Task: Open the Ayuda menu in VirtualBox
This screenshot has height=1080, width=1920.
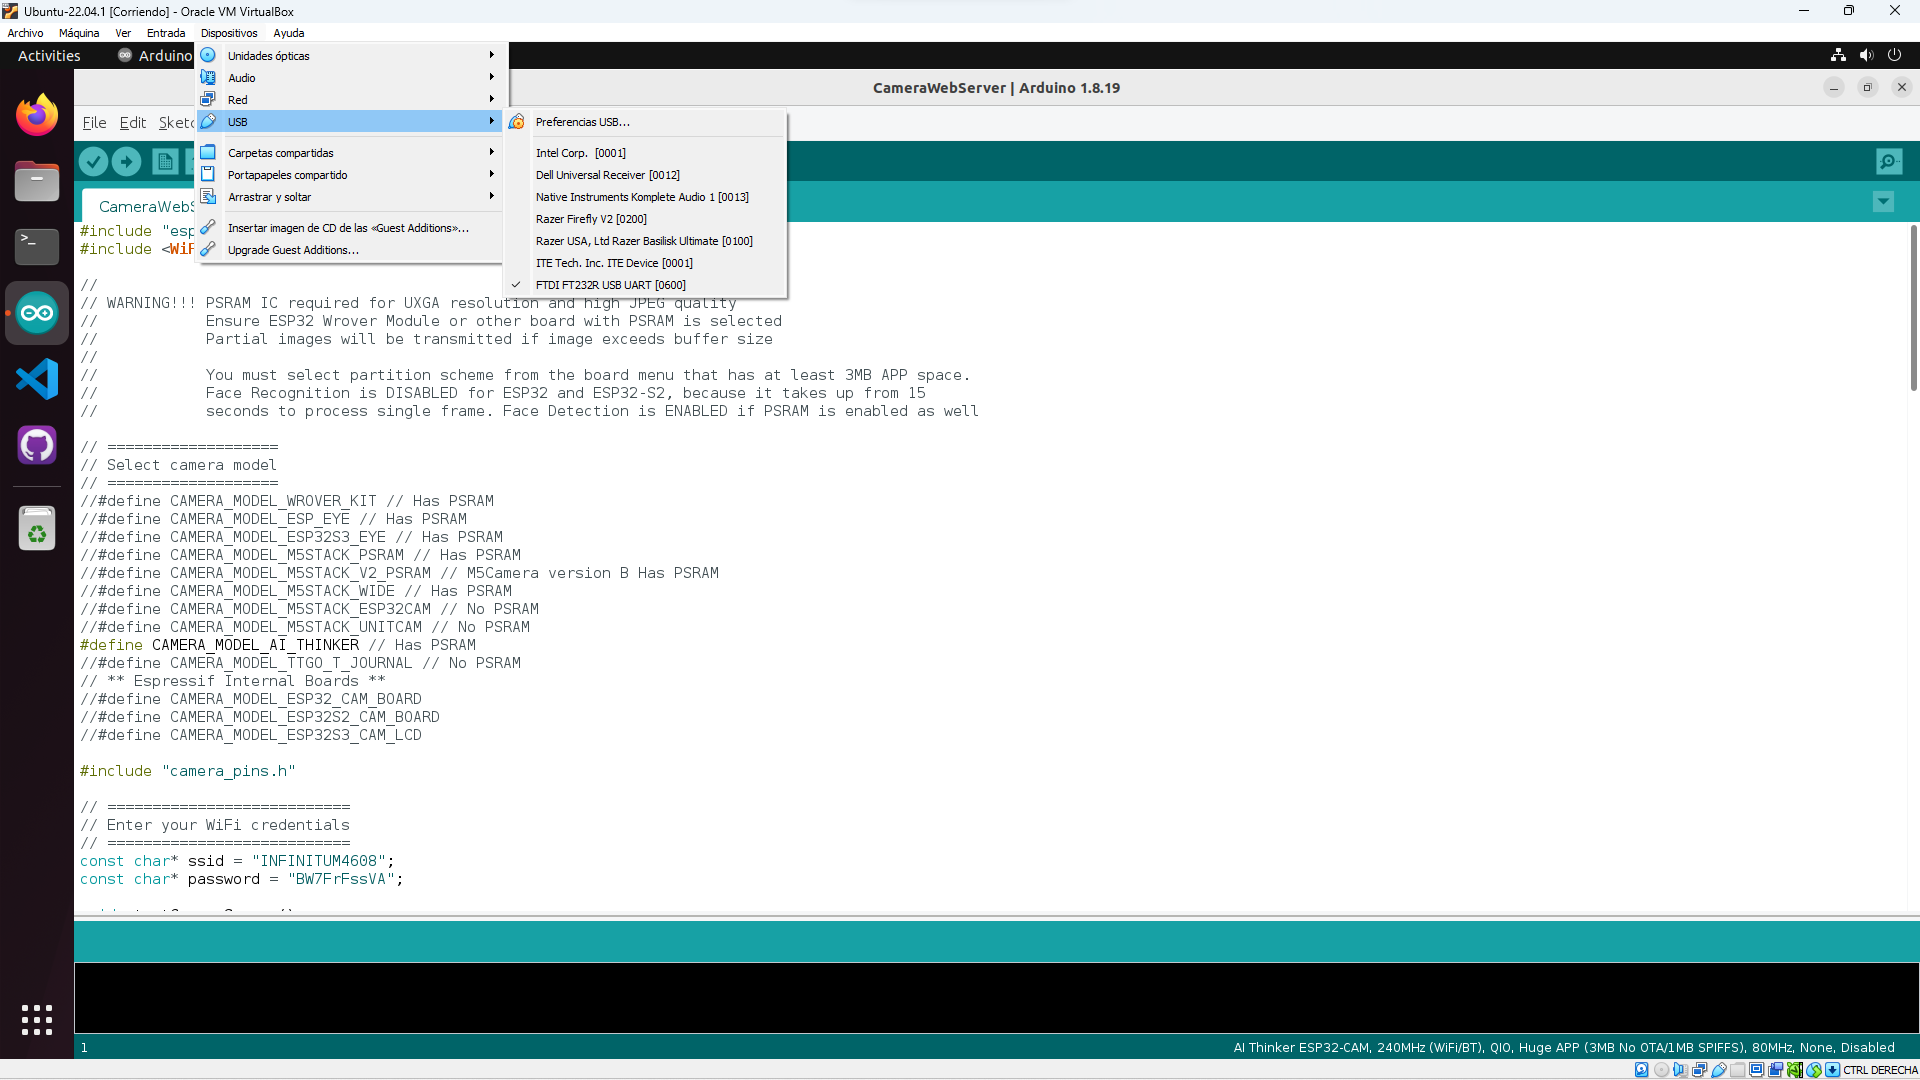Action: (288, 33)
